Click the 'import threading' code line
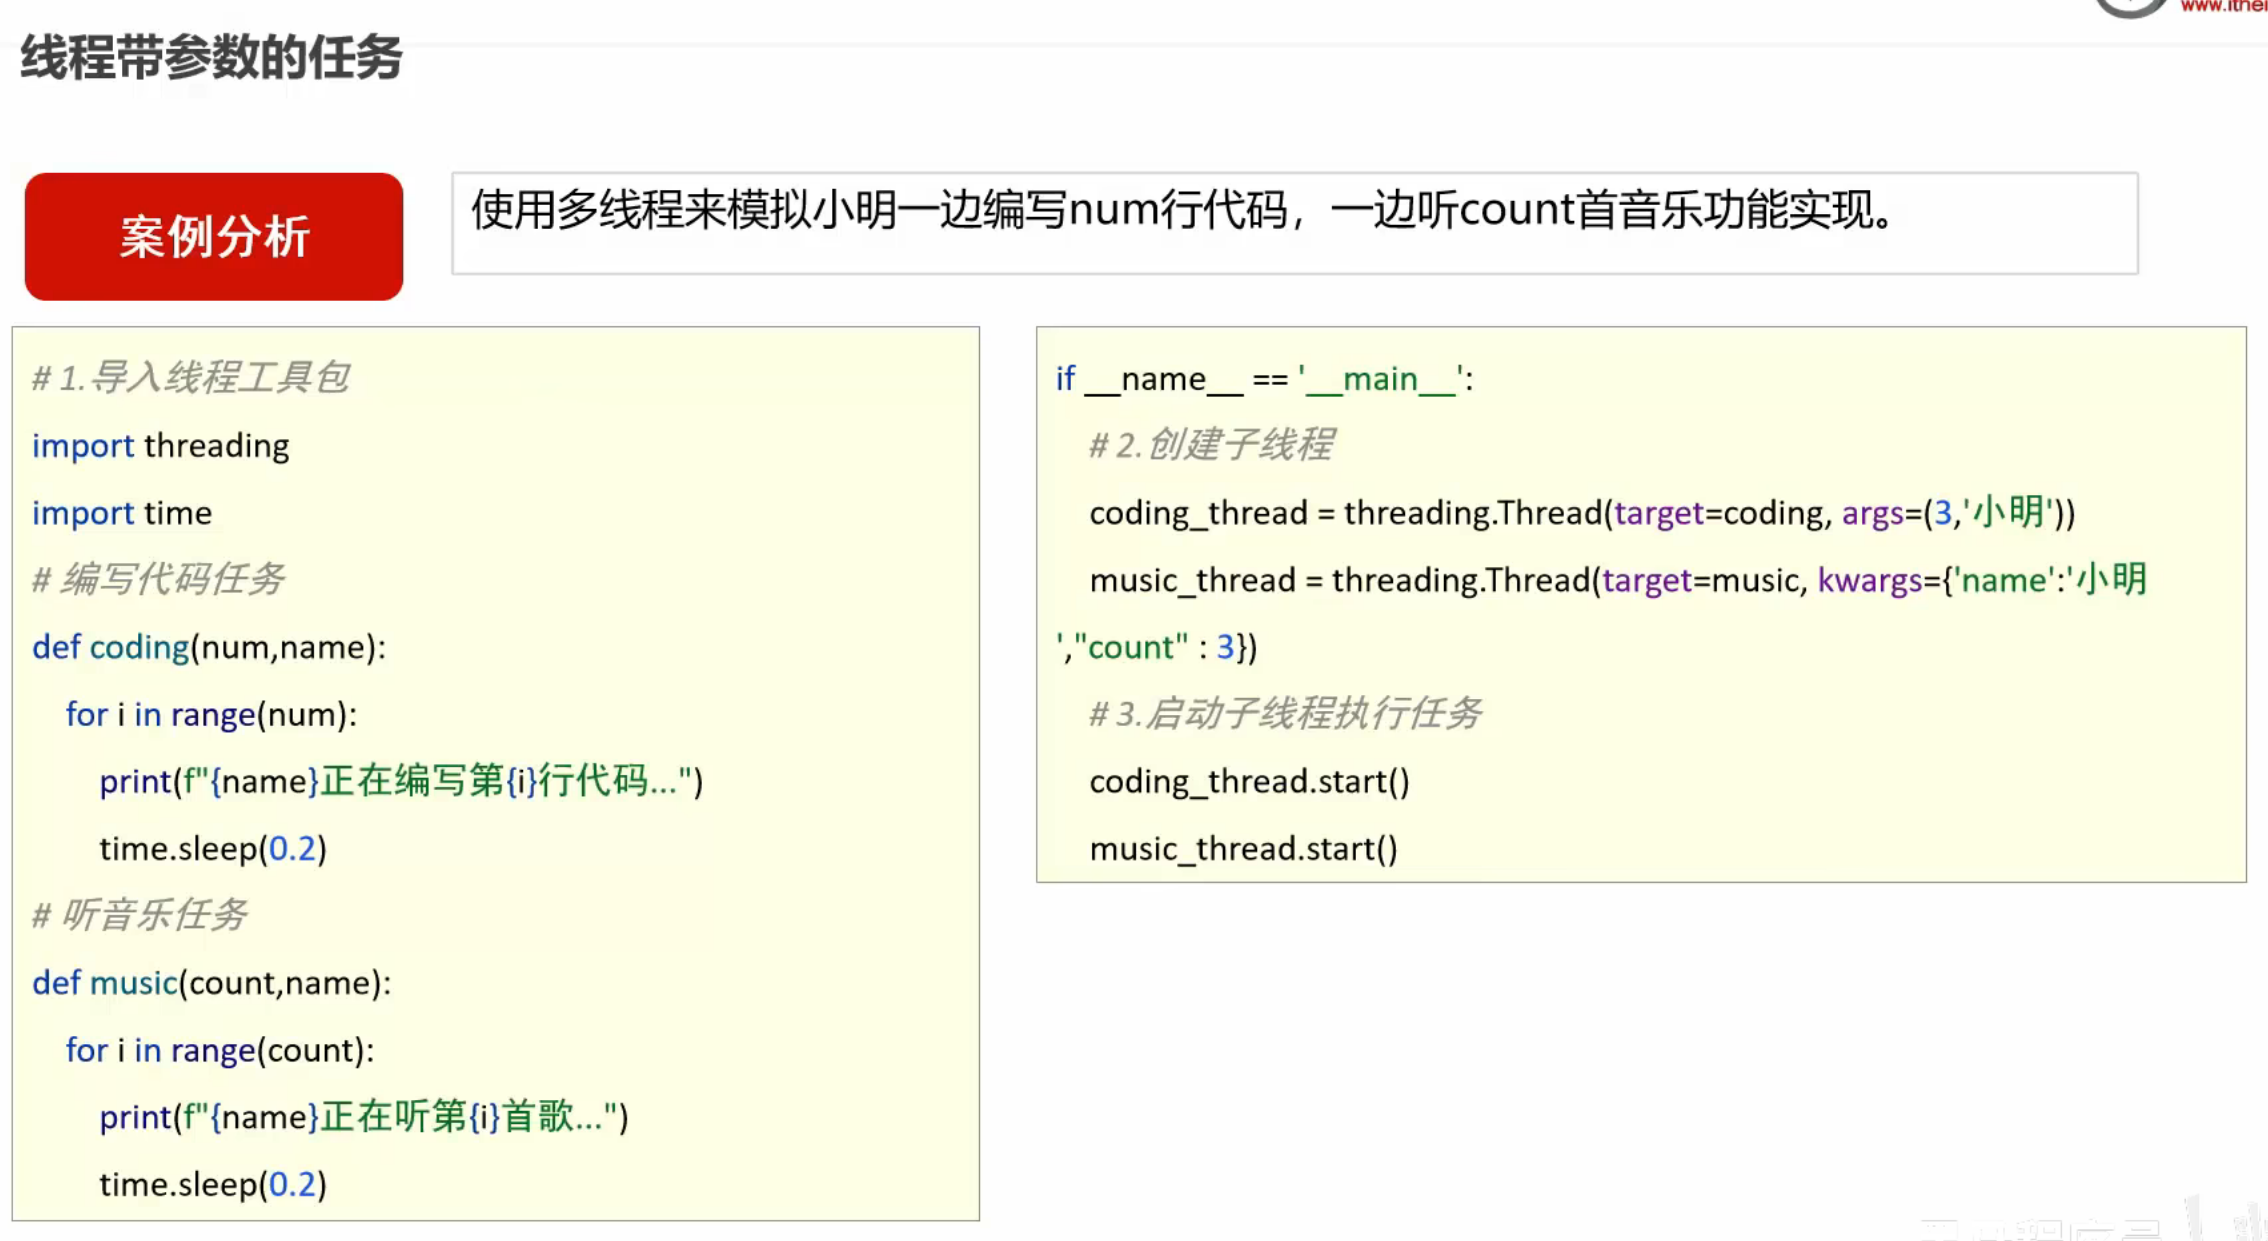The image size is (2268, 1241). coord(160,446)
